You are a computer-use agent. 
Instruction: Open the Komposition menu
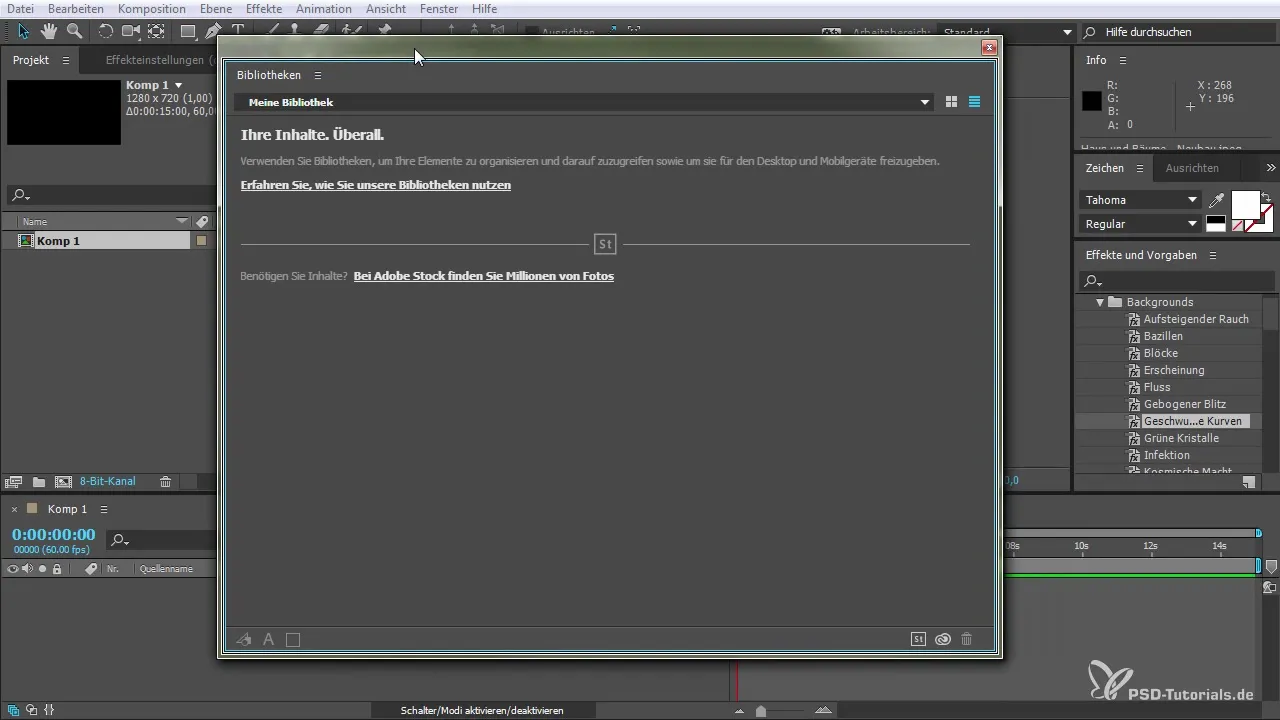coord(152,8)
